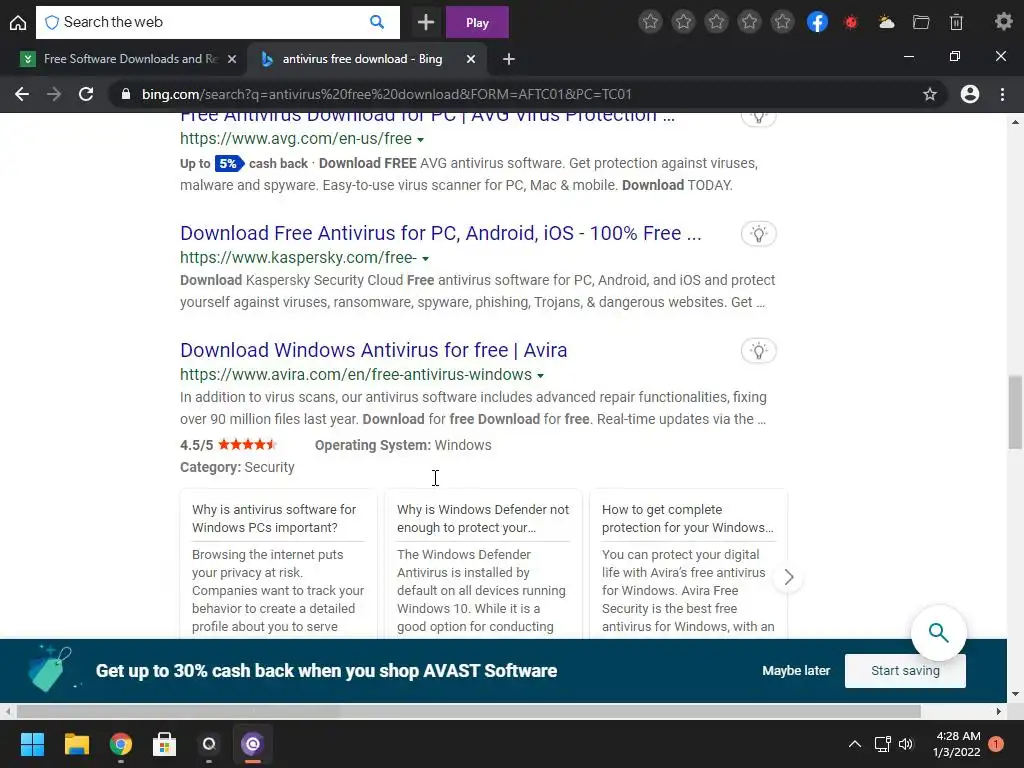Open How to get complete protection card

click(688, 564)
